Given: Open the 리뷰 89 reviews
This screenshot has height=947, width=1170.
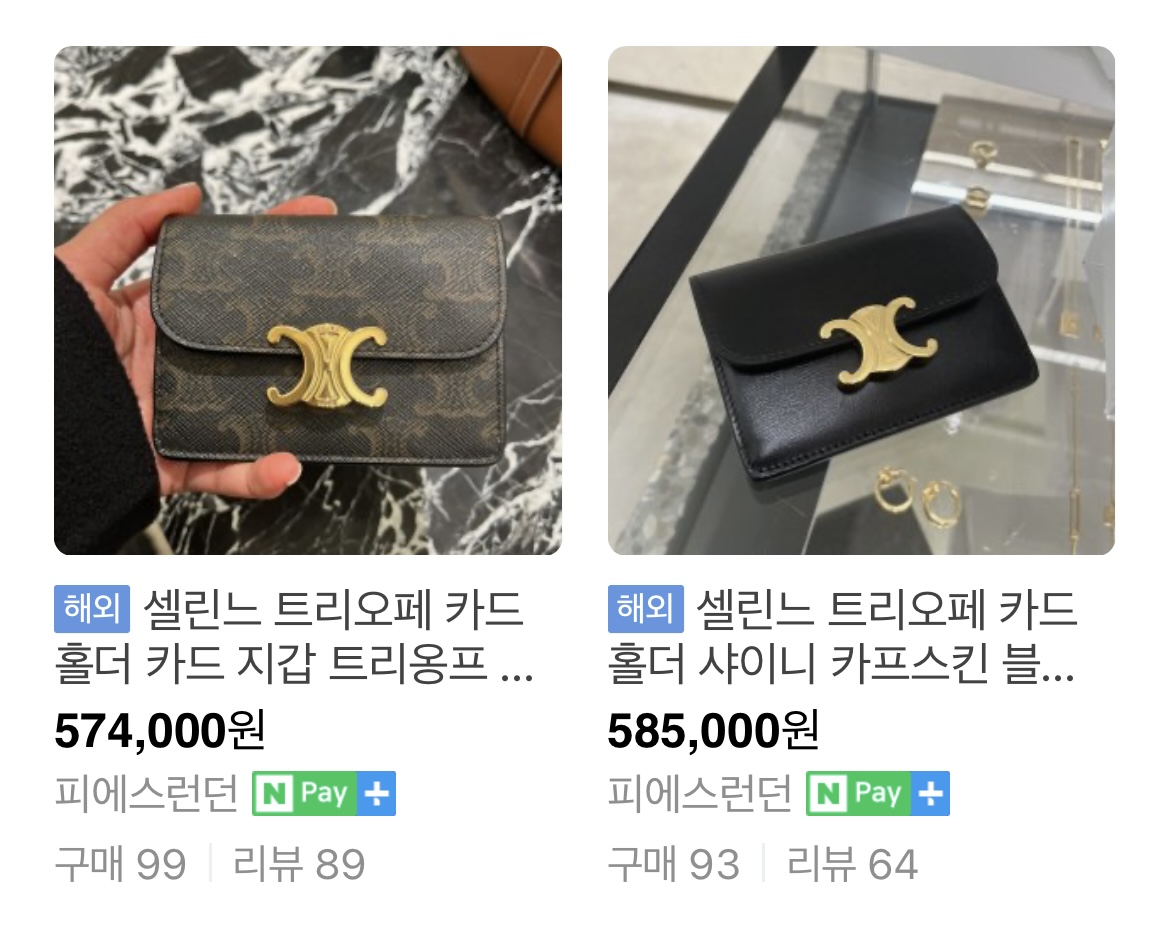Looking at the screenshot, I should click(299, 864).
